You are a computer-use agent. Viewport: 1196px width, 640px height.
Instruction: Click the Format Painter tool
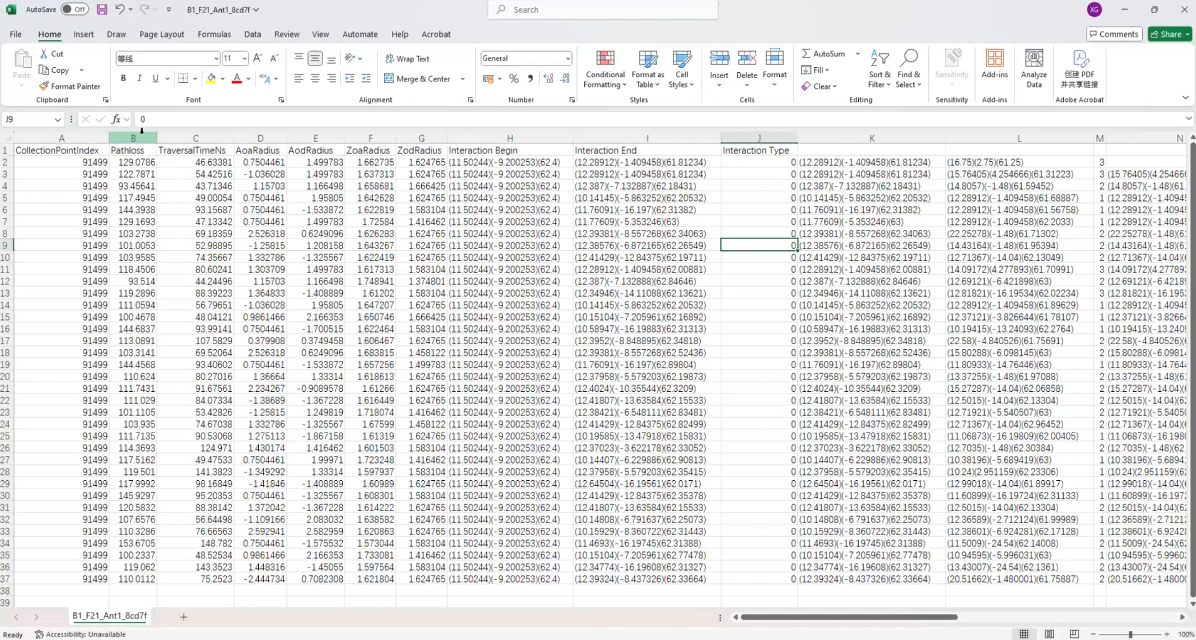point(69,86)
